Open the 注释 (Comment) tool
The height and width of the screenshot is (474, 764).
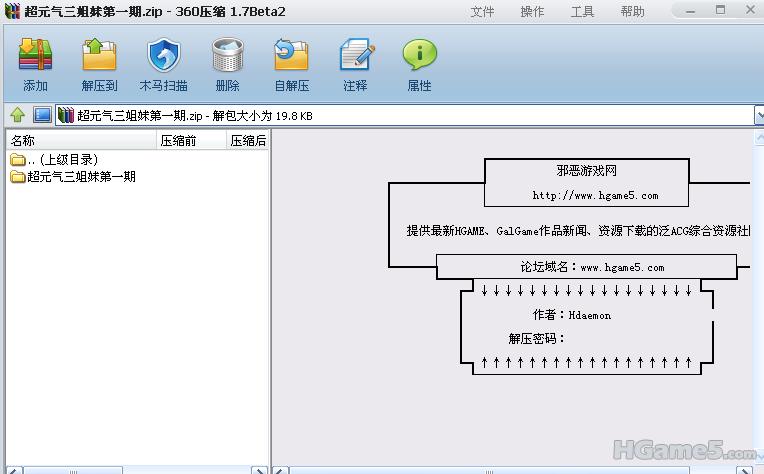(x=355, y=64)
